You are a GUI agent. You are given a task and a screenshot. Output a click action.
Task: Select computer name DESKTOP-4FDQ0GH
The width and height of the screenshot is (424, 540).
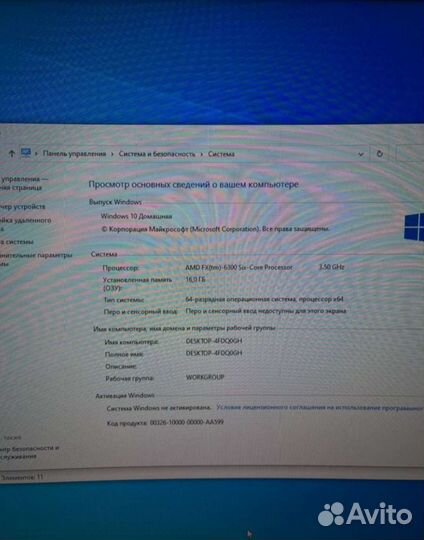coord(214,341)
